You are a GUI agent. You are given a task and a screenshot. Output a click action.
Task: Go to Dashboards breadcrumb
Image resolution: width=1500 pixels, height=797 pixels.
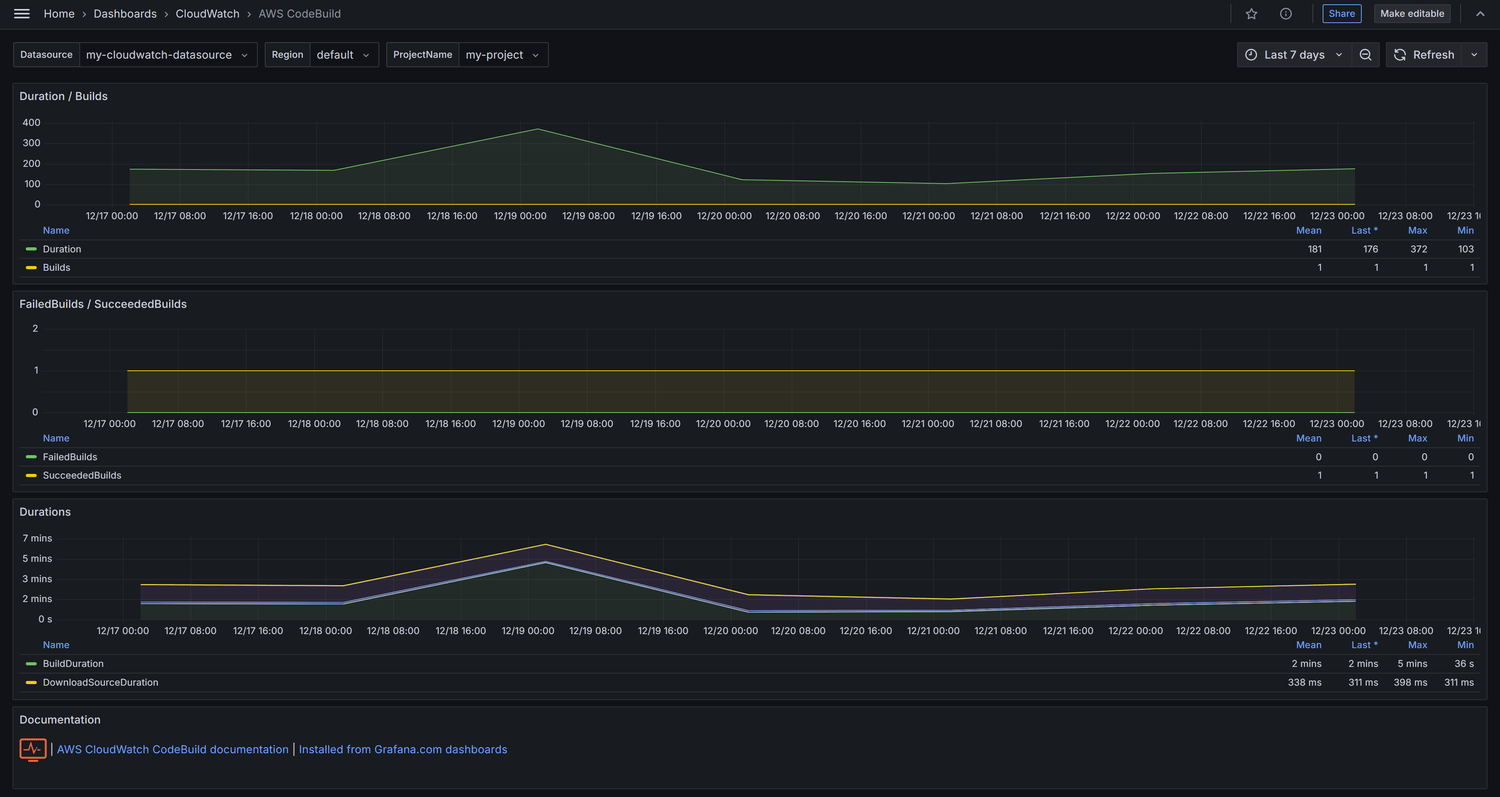pyautogui.click(x=125, y=14)
